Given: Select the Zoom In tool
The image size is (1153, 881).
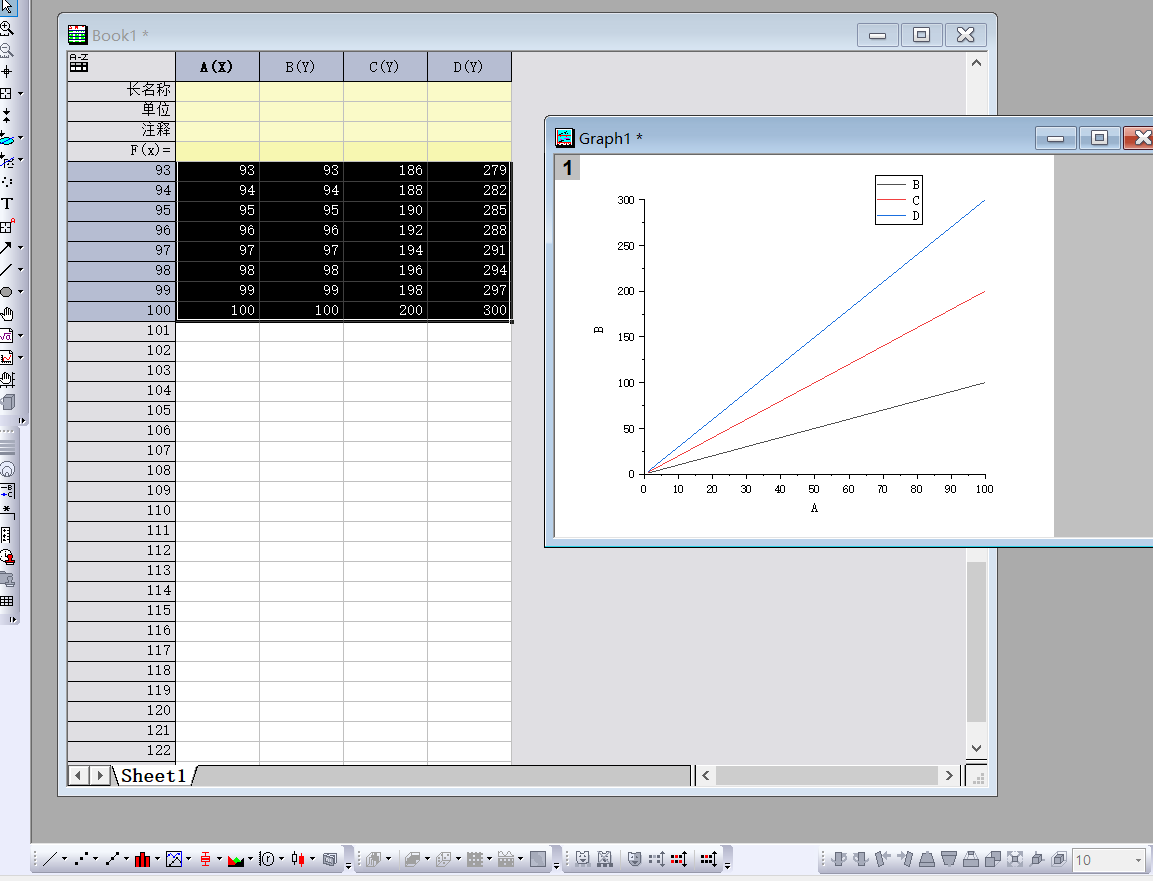Looking at the screenshot, I should pyautogui.click(x=7, y=29).
